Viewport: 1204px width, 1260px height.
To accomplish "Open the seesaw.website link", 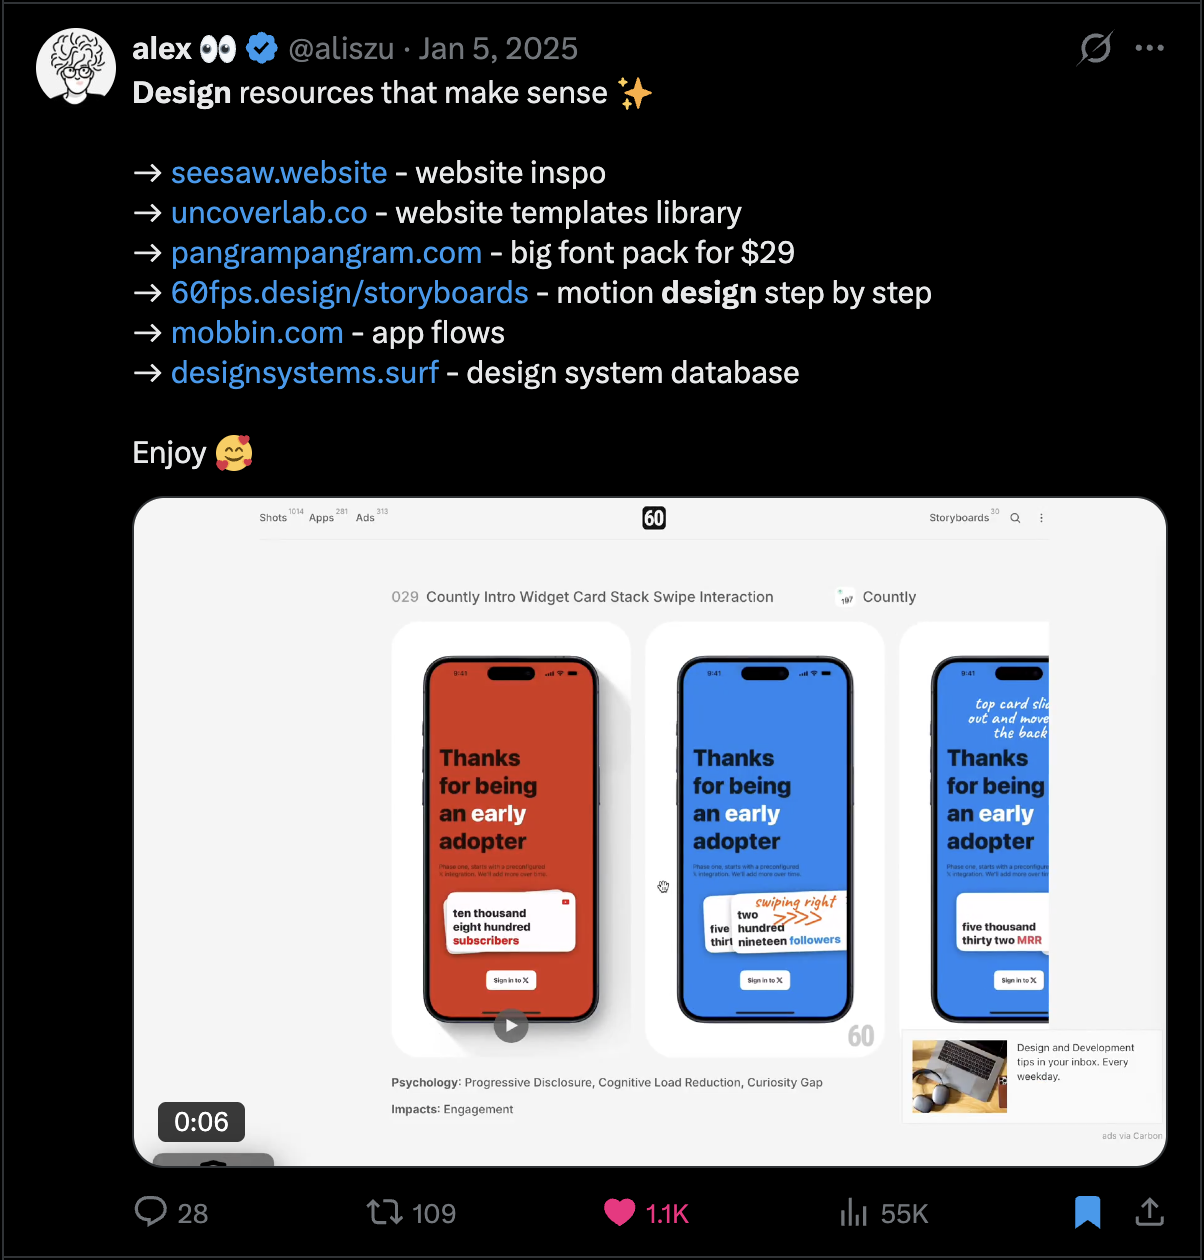I will click(279, 173).
